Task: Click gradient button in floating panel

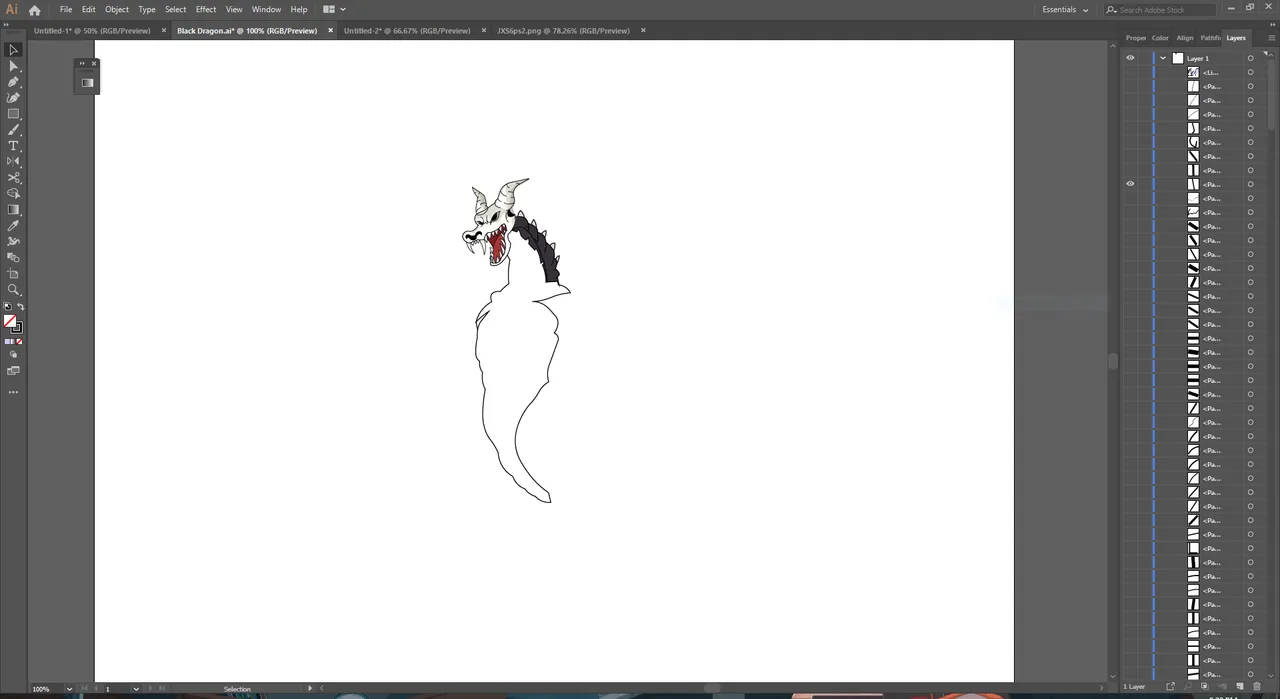Action: point(87,83)
